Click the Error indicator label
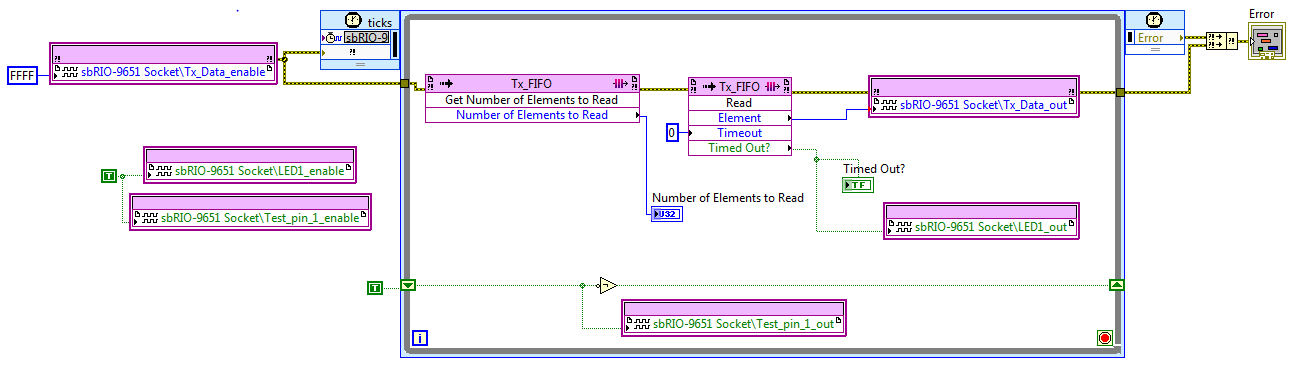The width and height of the screenshot is (1293, 367). [1263, 13]
